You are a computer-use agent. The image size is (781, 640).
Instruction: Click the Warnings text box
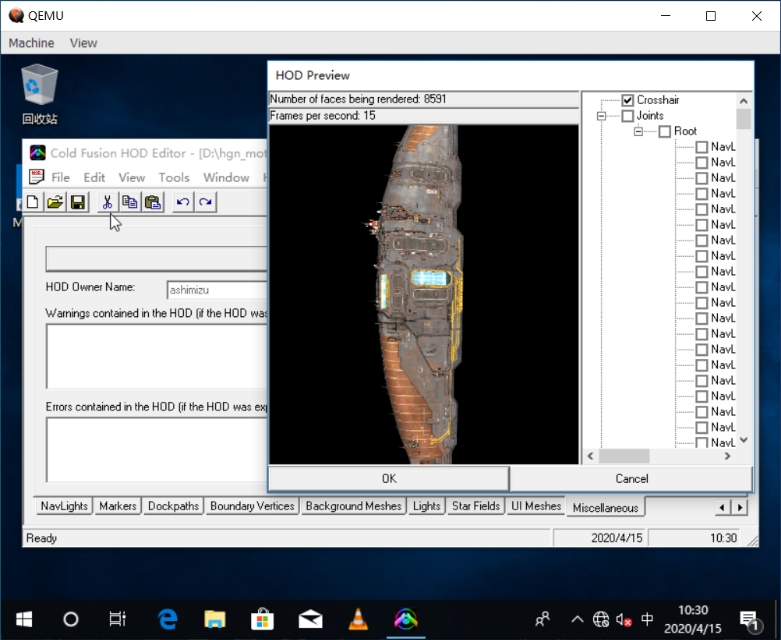[x=157, y=356]
